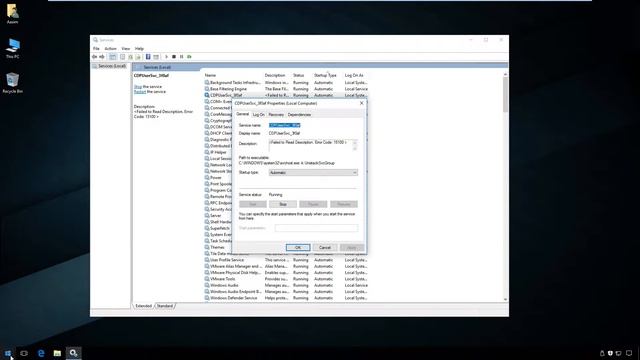Select the General tab

(x=242, y=114)
